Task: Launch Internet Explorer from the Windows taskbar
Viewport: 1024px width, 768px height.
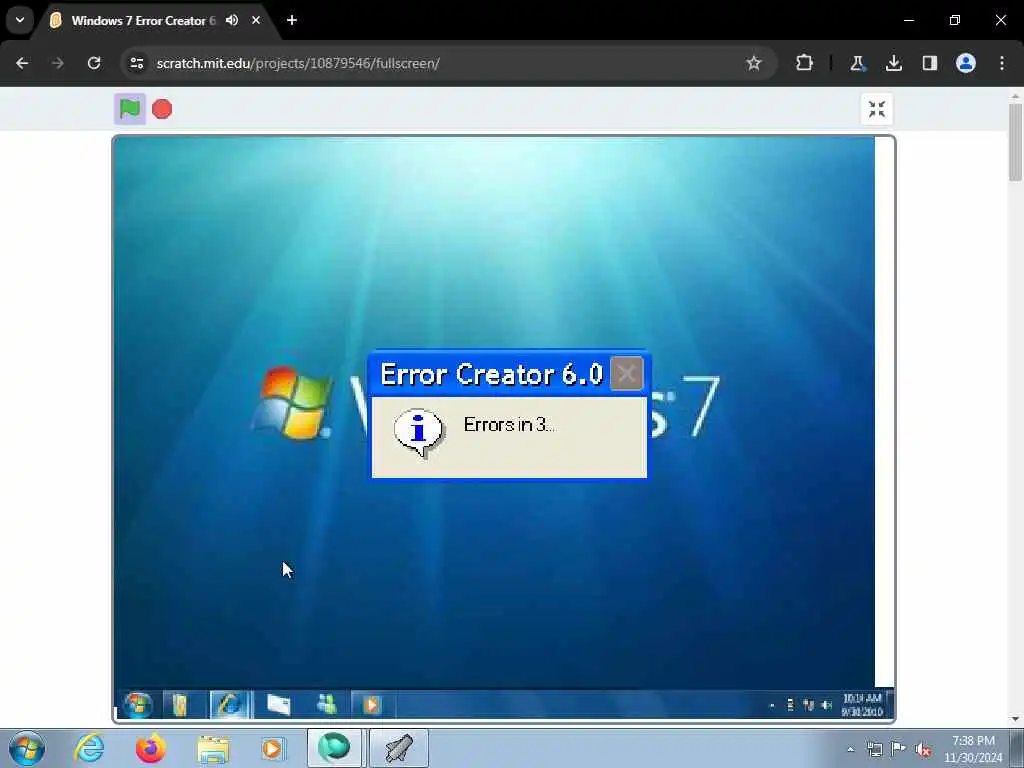Action: click(x=89, y=748)
